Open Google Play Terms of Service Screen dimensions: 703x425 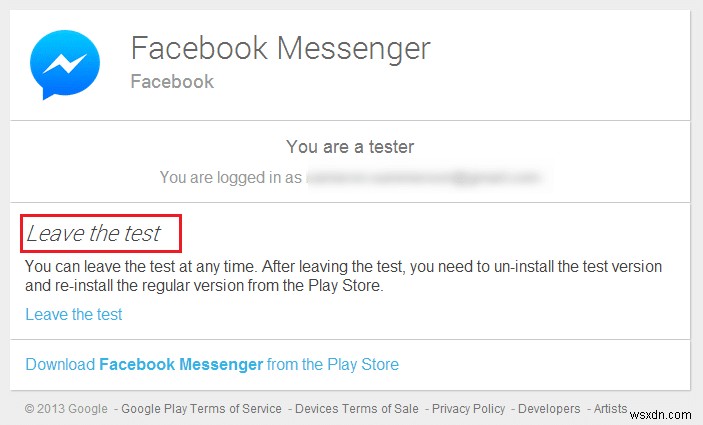pos(202,409)
